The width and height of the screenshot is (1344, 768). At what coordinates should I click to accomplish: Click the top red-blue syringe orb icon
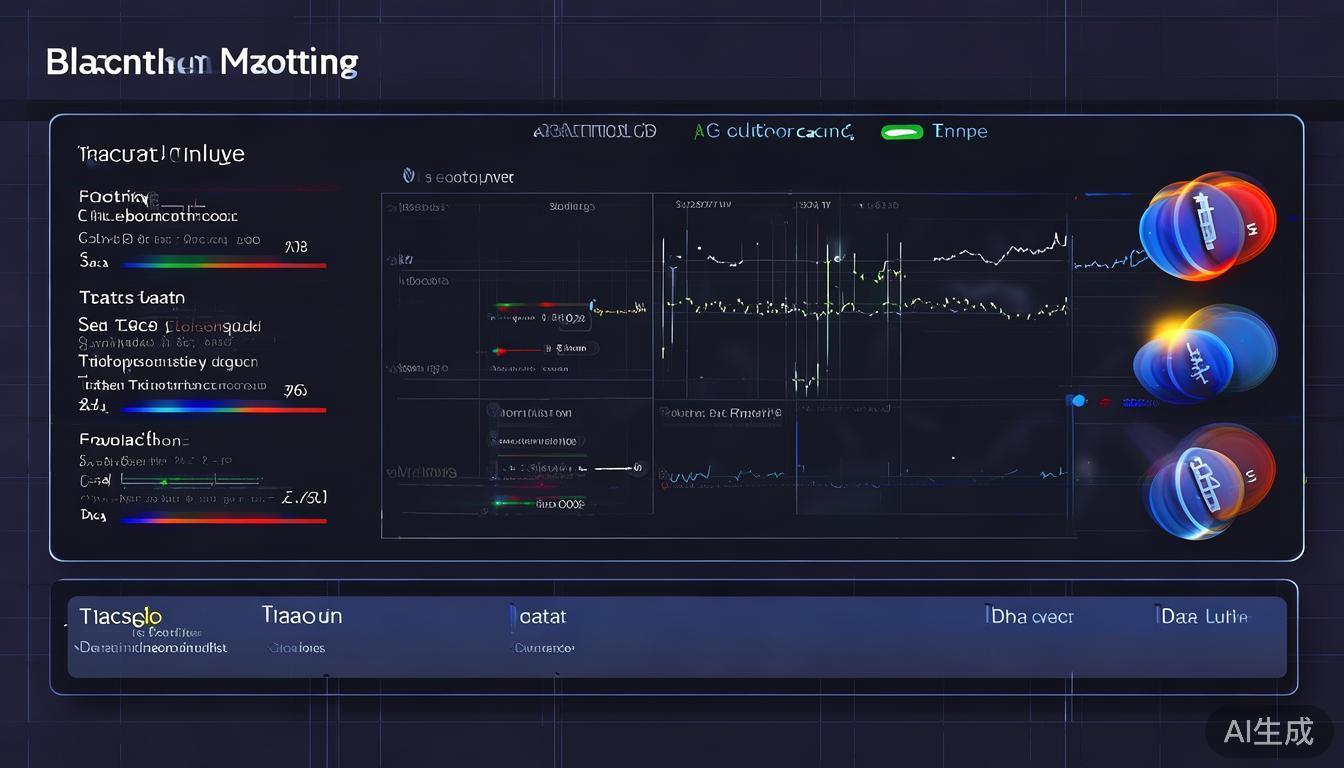[x=1208, y=224]
